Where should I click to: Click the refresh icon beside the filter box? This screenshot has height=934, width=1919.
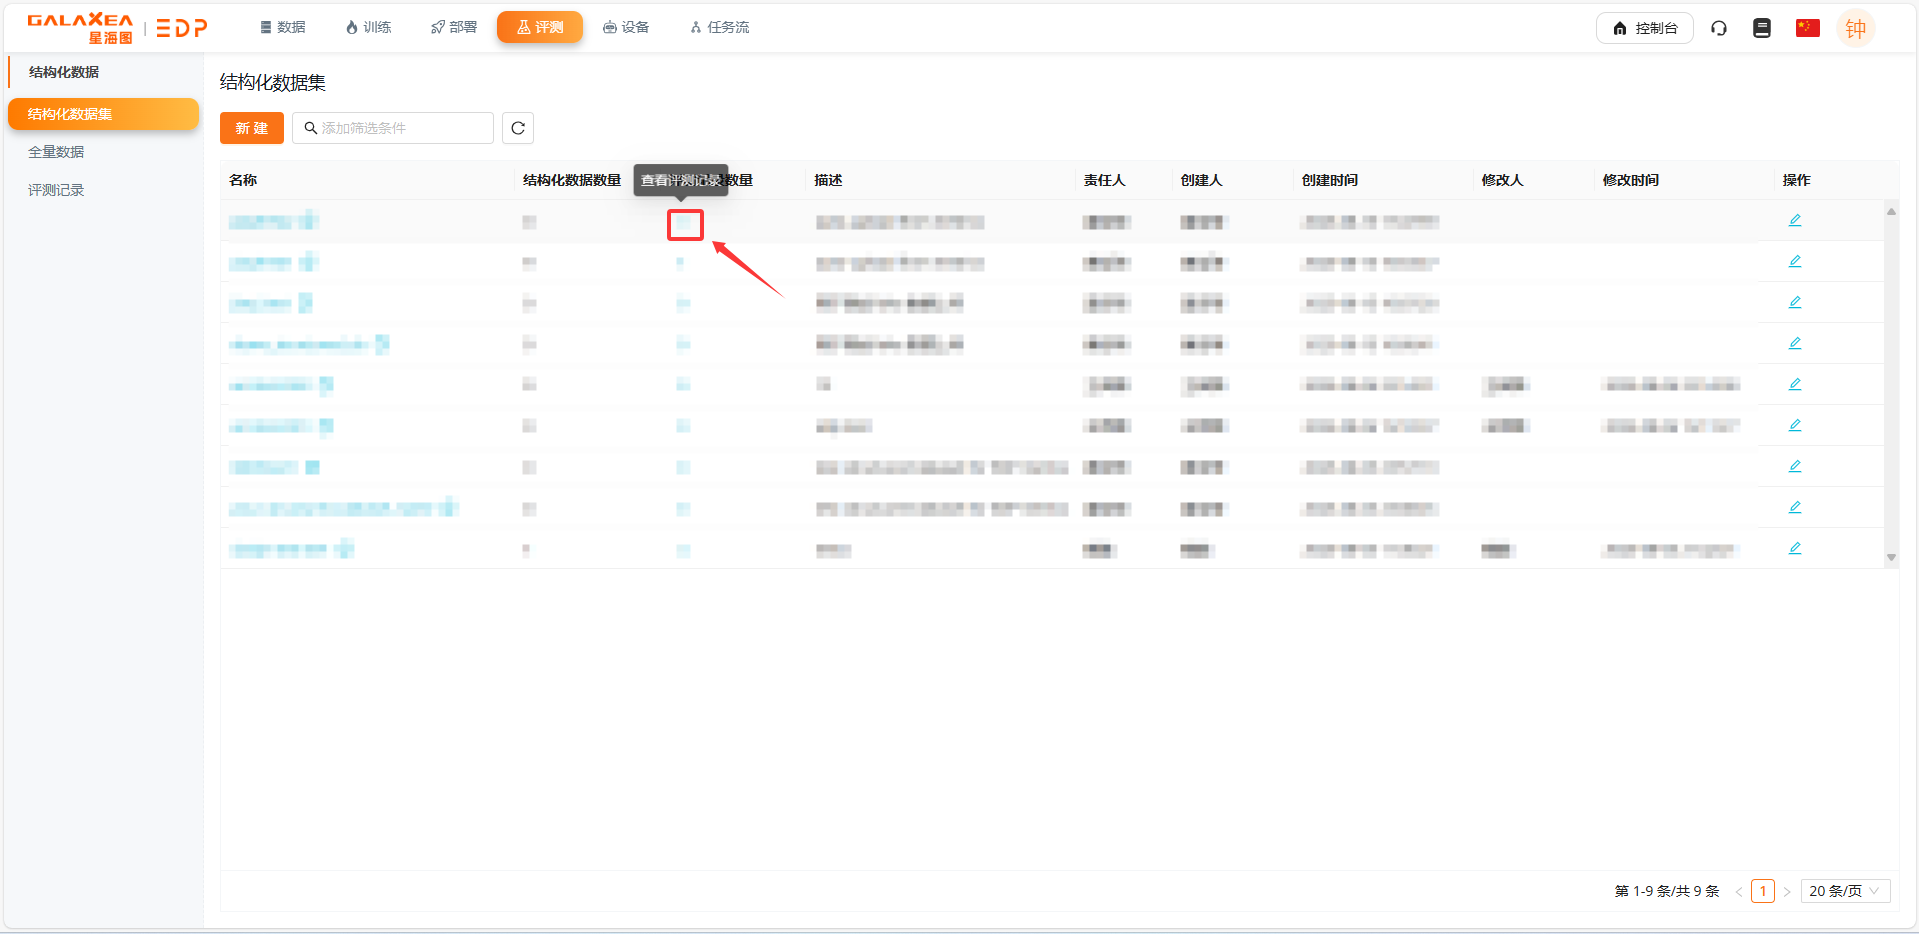click(x=517, y=128)
